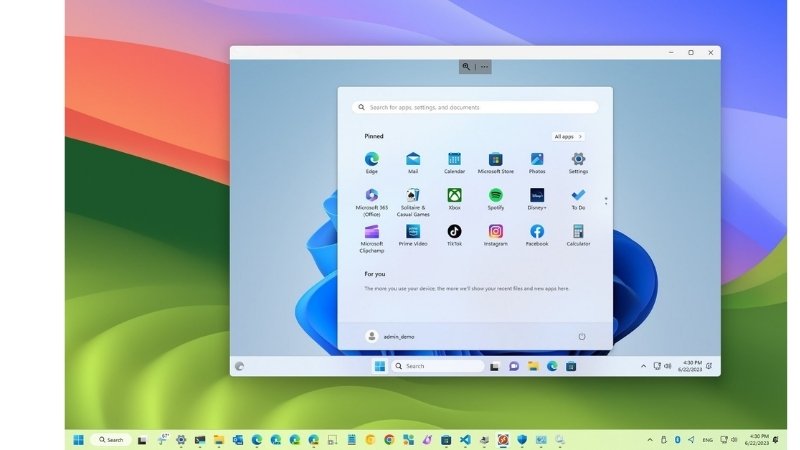Launch Microsoft Clipchamp
This screenshot has width=800, height=450.
(x=371, y=238)
